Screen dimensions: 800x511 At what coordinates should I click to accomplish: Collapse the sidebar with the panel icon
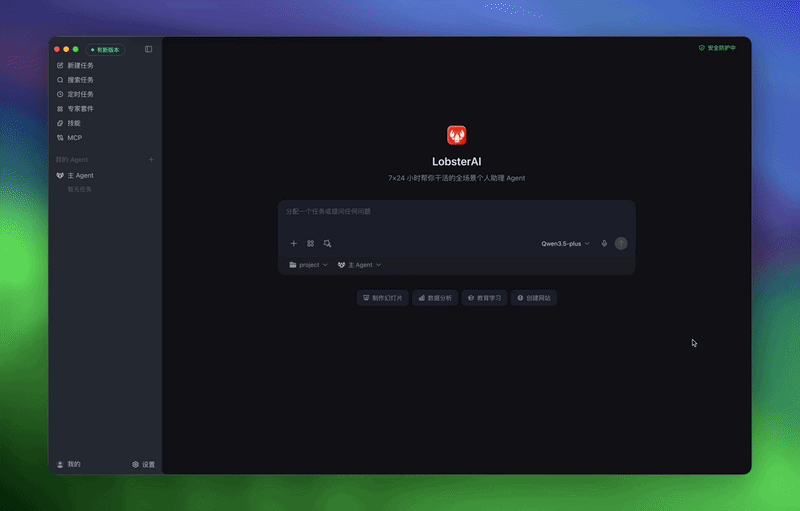coord(148,49)
